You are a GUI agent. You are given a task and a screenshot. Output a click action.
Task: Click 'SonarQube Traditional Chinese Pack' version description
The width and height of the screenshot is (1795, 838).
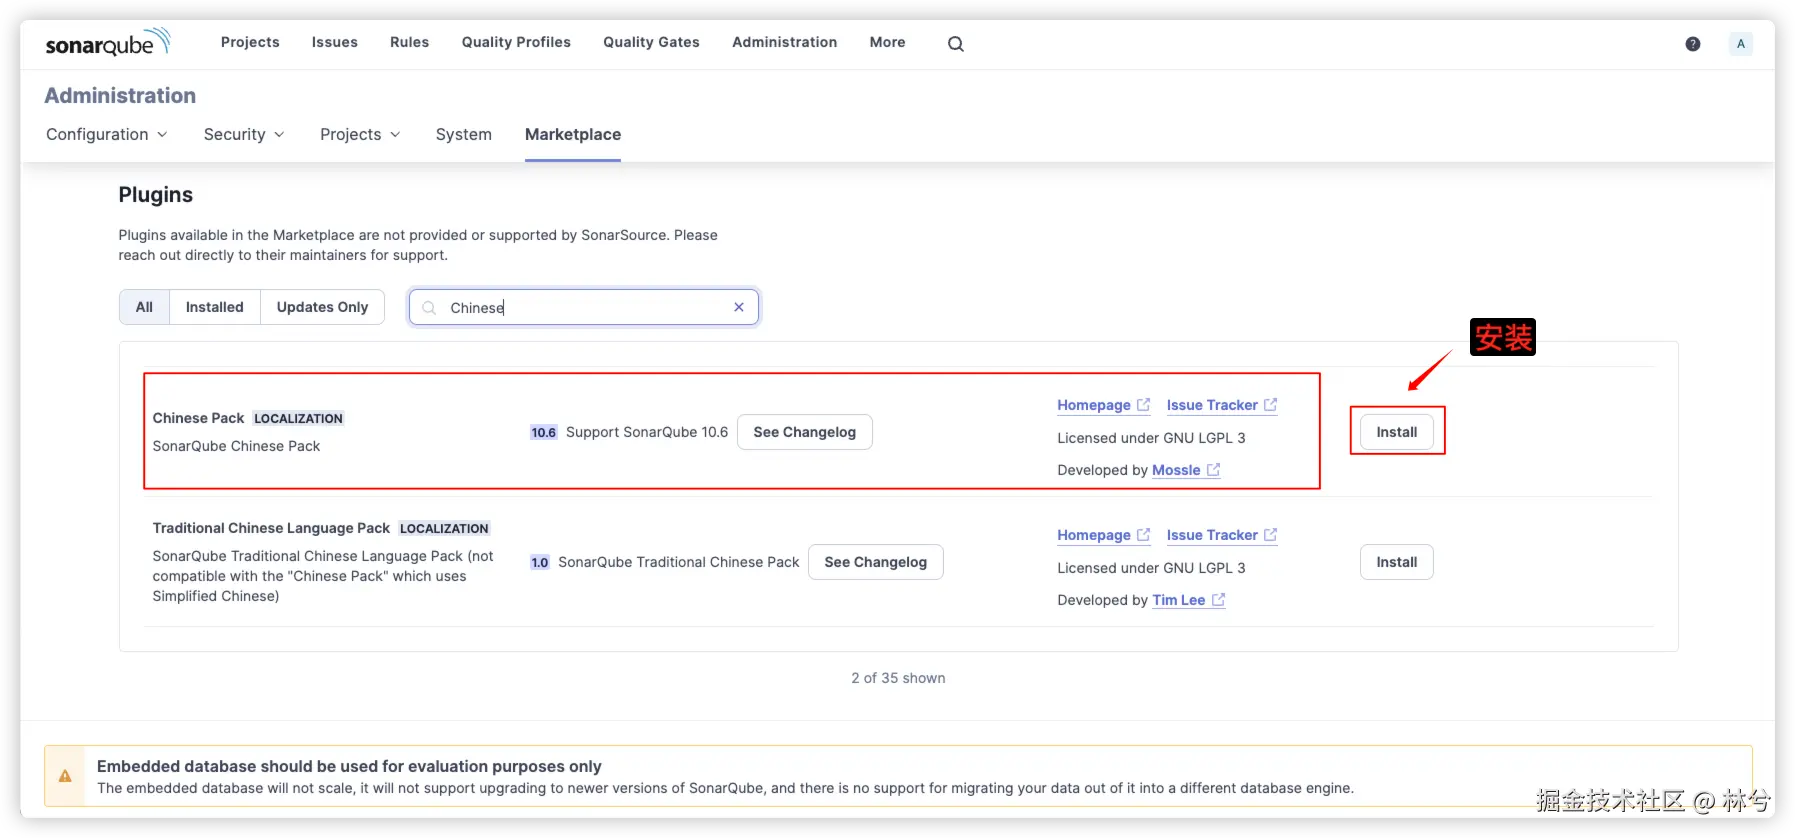pos(679,562)
